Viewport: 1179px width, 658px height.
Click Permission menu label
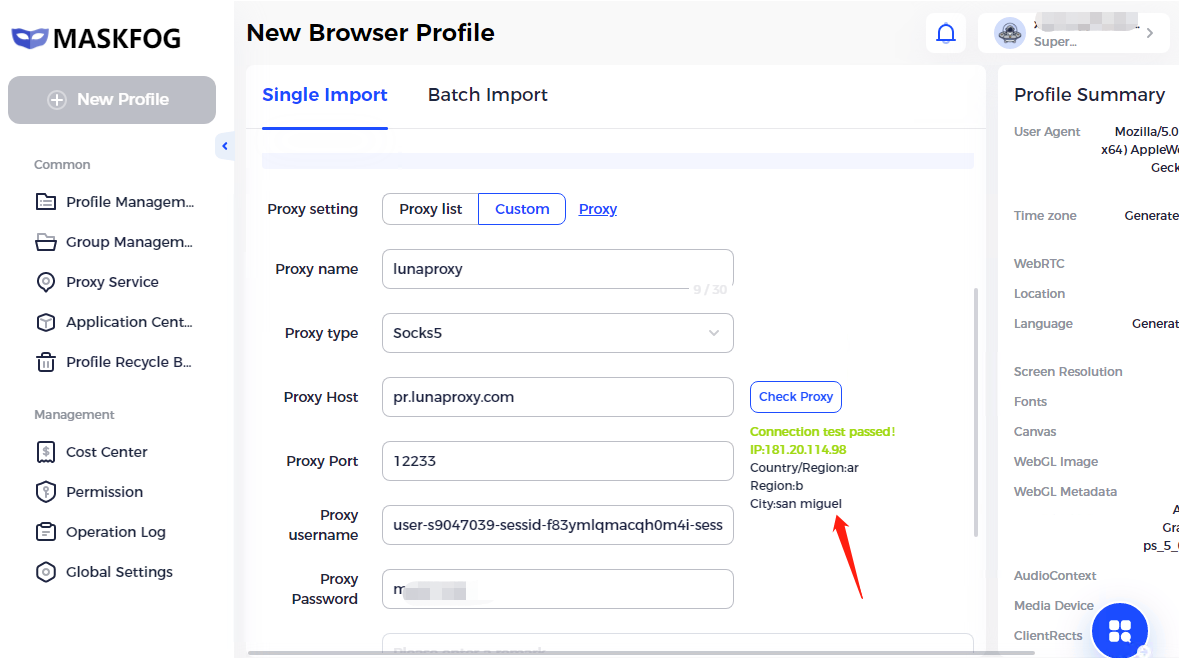click(105, 492)
